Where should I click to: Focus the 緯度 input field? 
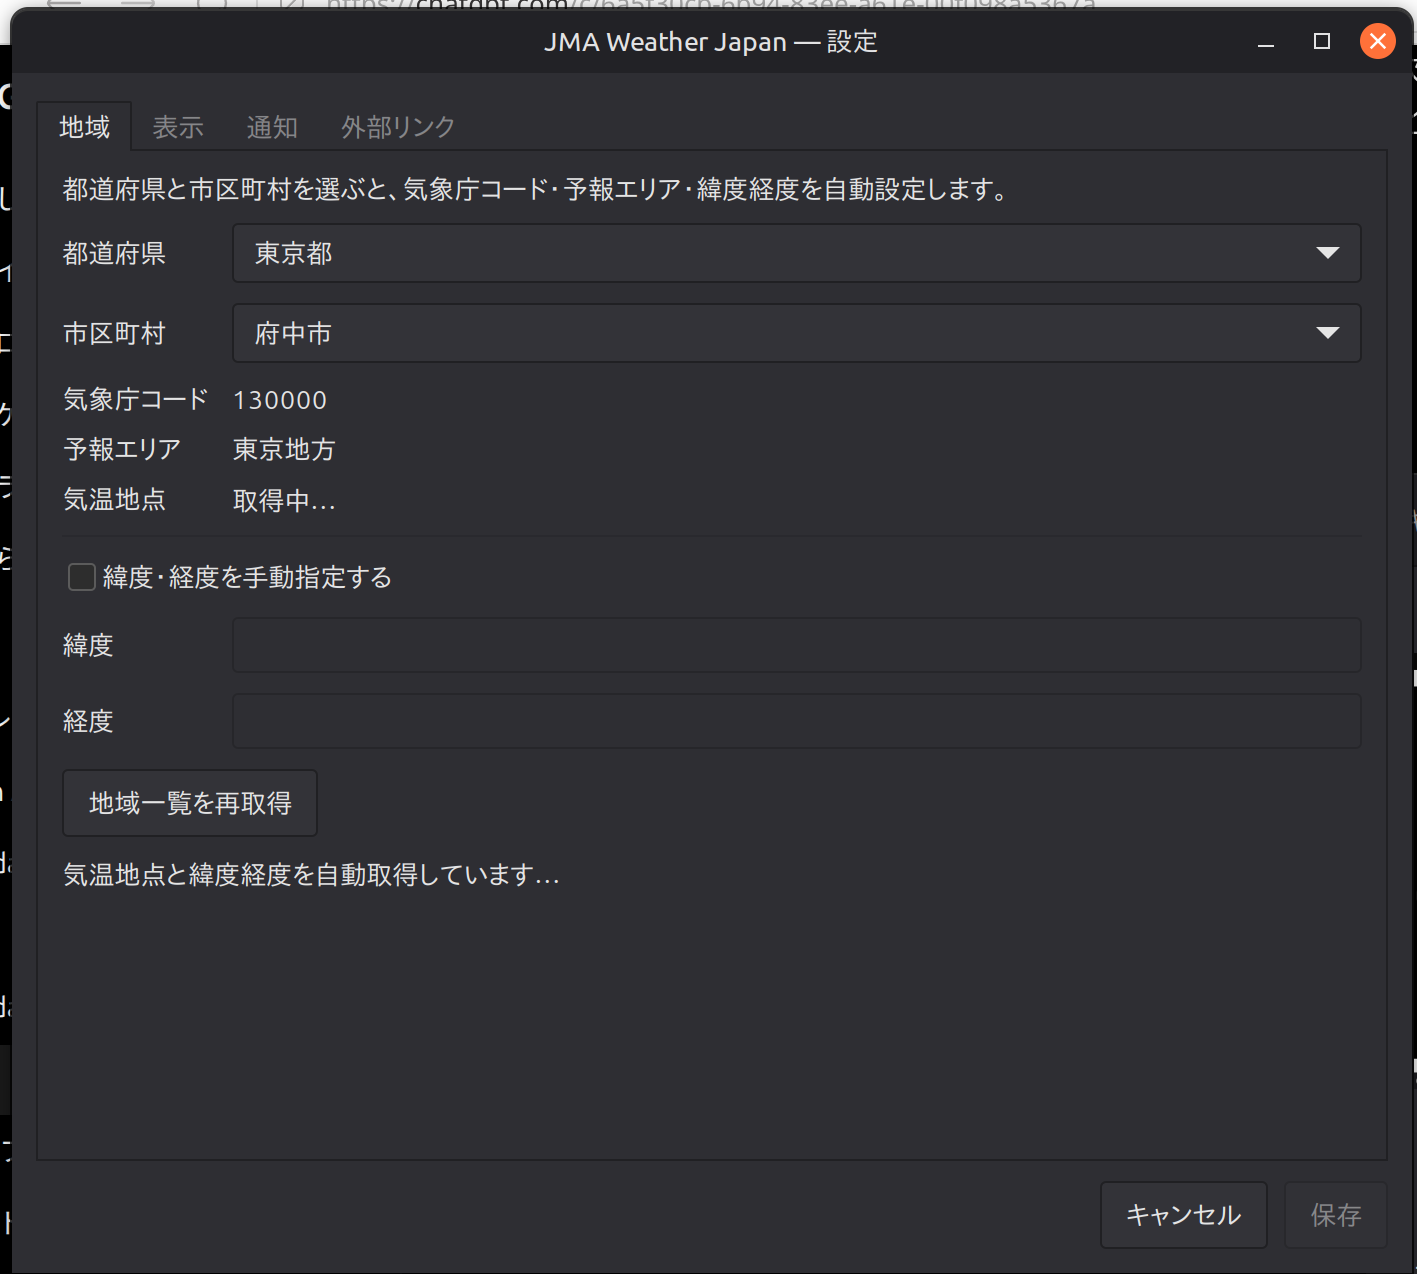tap(796, 645)
